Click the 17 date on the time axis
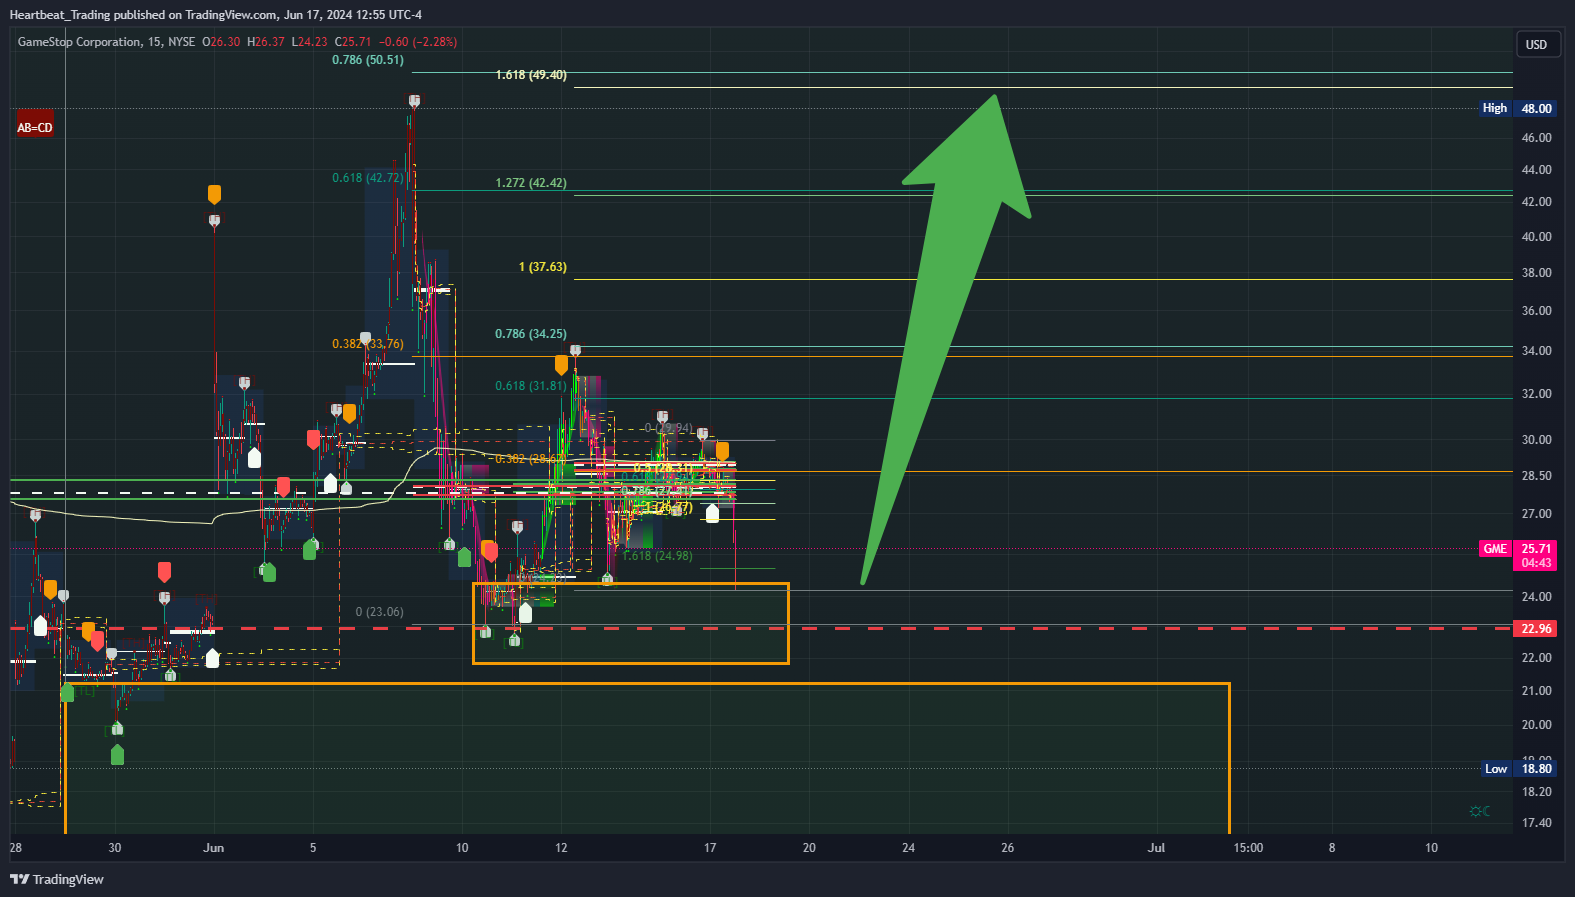The image size is (1575, 897). (x=710, y=848)
